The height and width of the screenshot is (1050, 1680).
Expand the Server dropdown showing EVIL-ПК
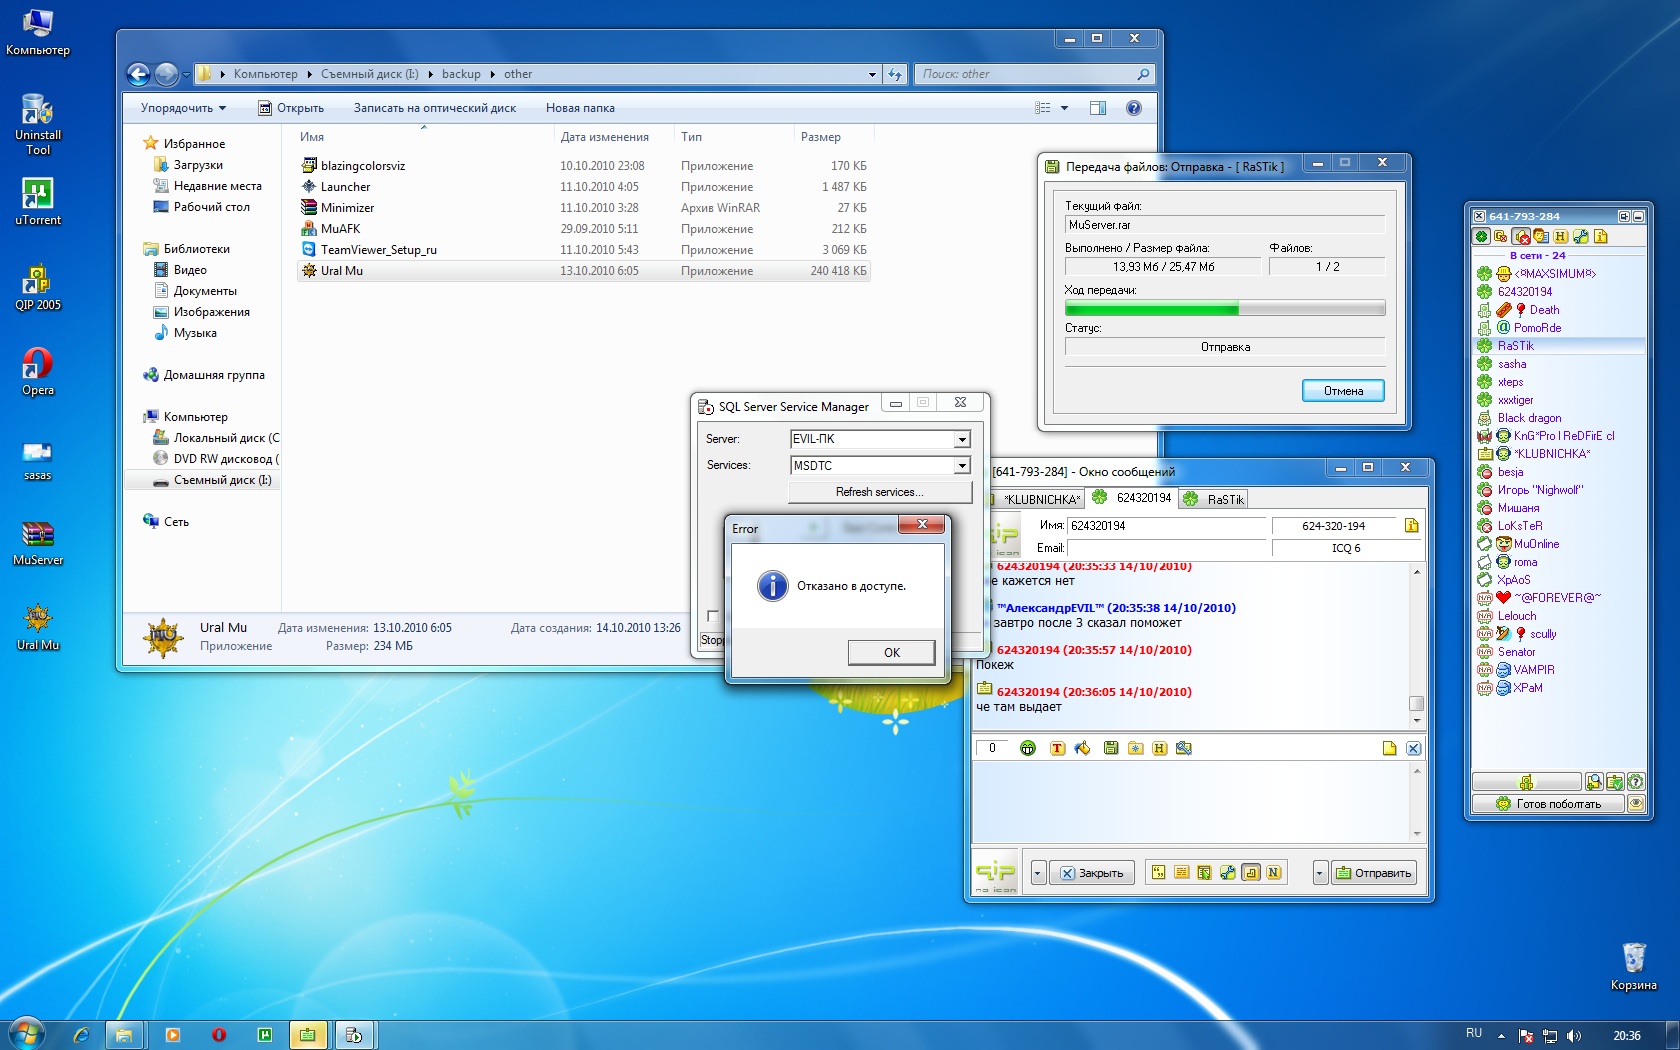[x=961, y=439]
